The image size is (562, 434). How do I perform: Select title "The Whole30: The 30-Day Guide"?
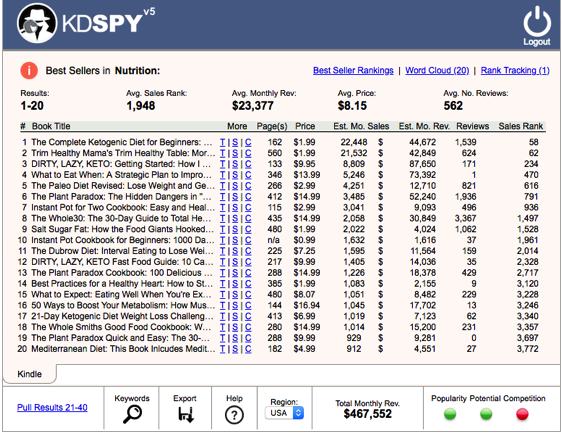pos(121,218)
